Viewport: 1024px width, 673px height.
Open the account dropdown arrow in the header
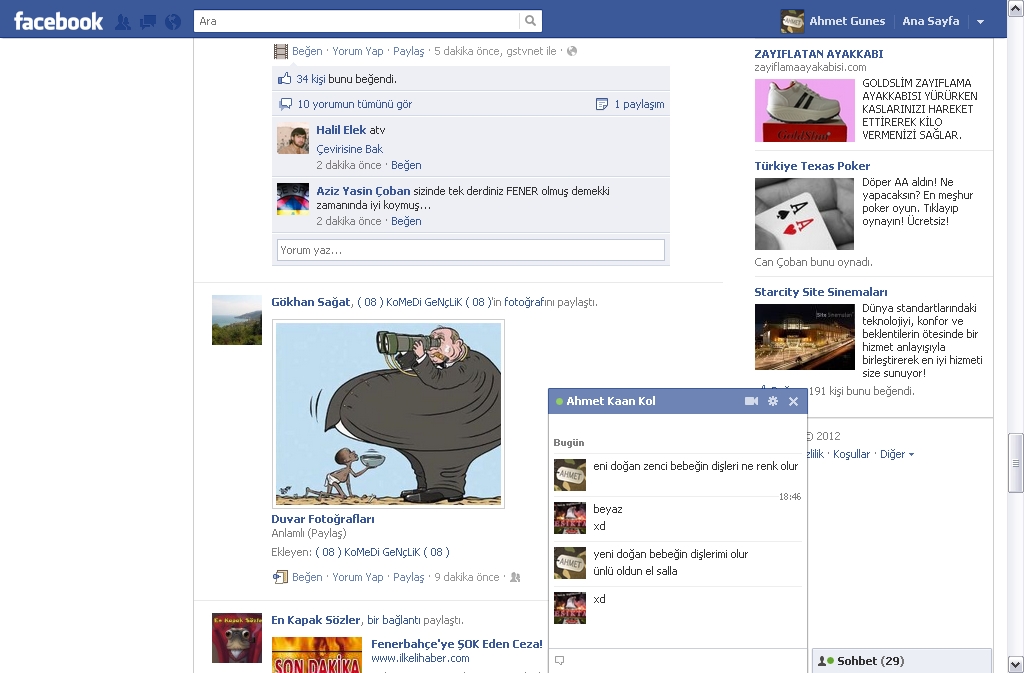pyautogui.click(x=980, y=22)
